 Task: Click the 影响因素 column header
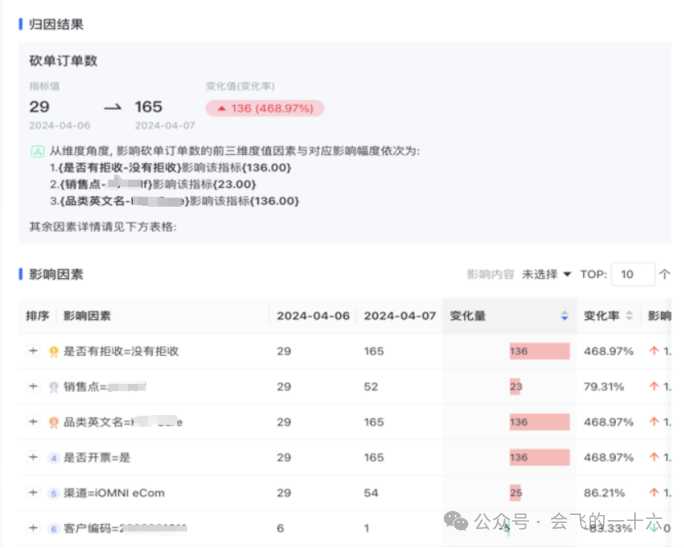(87, 315)
